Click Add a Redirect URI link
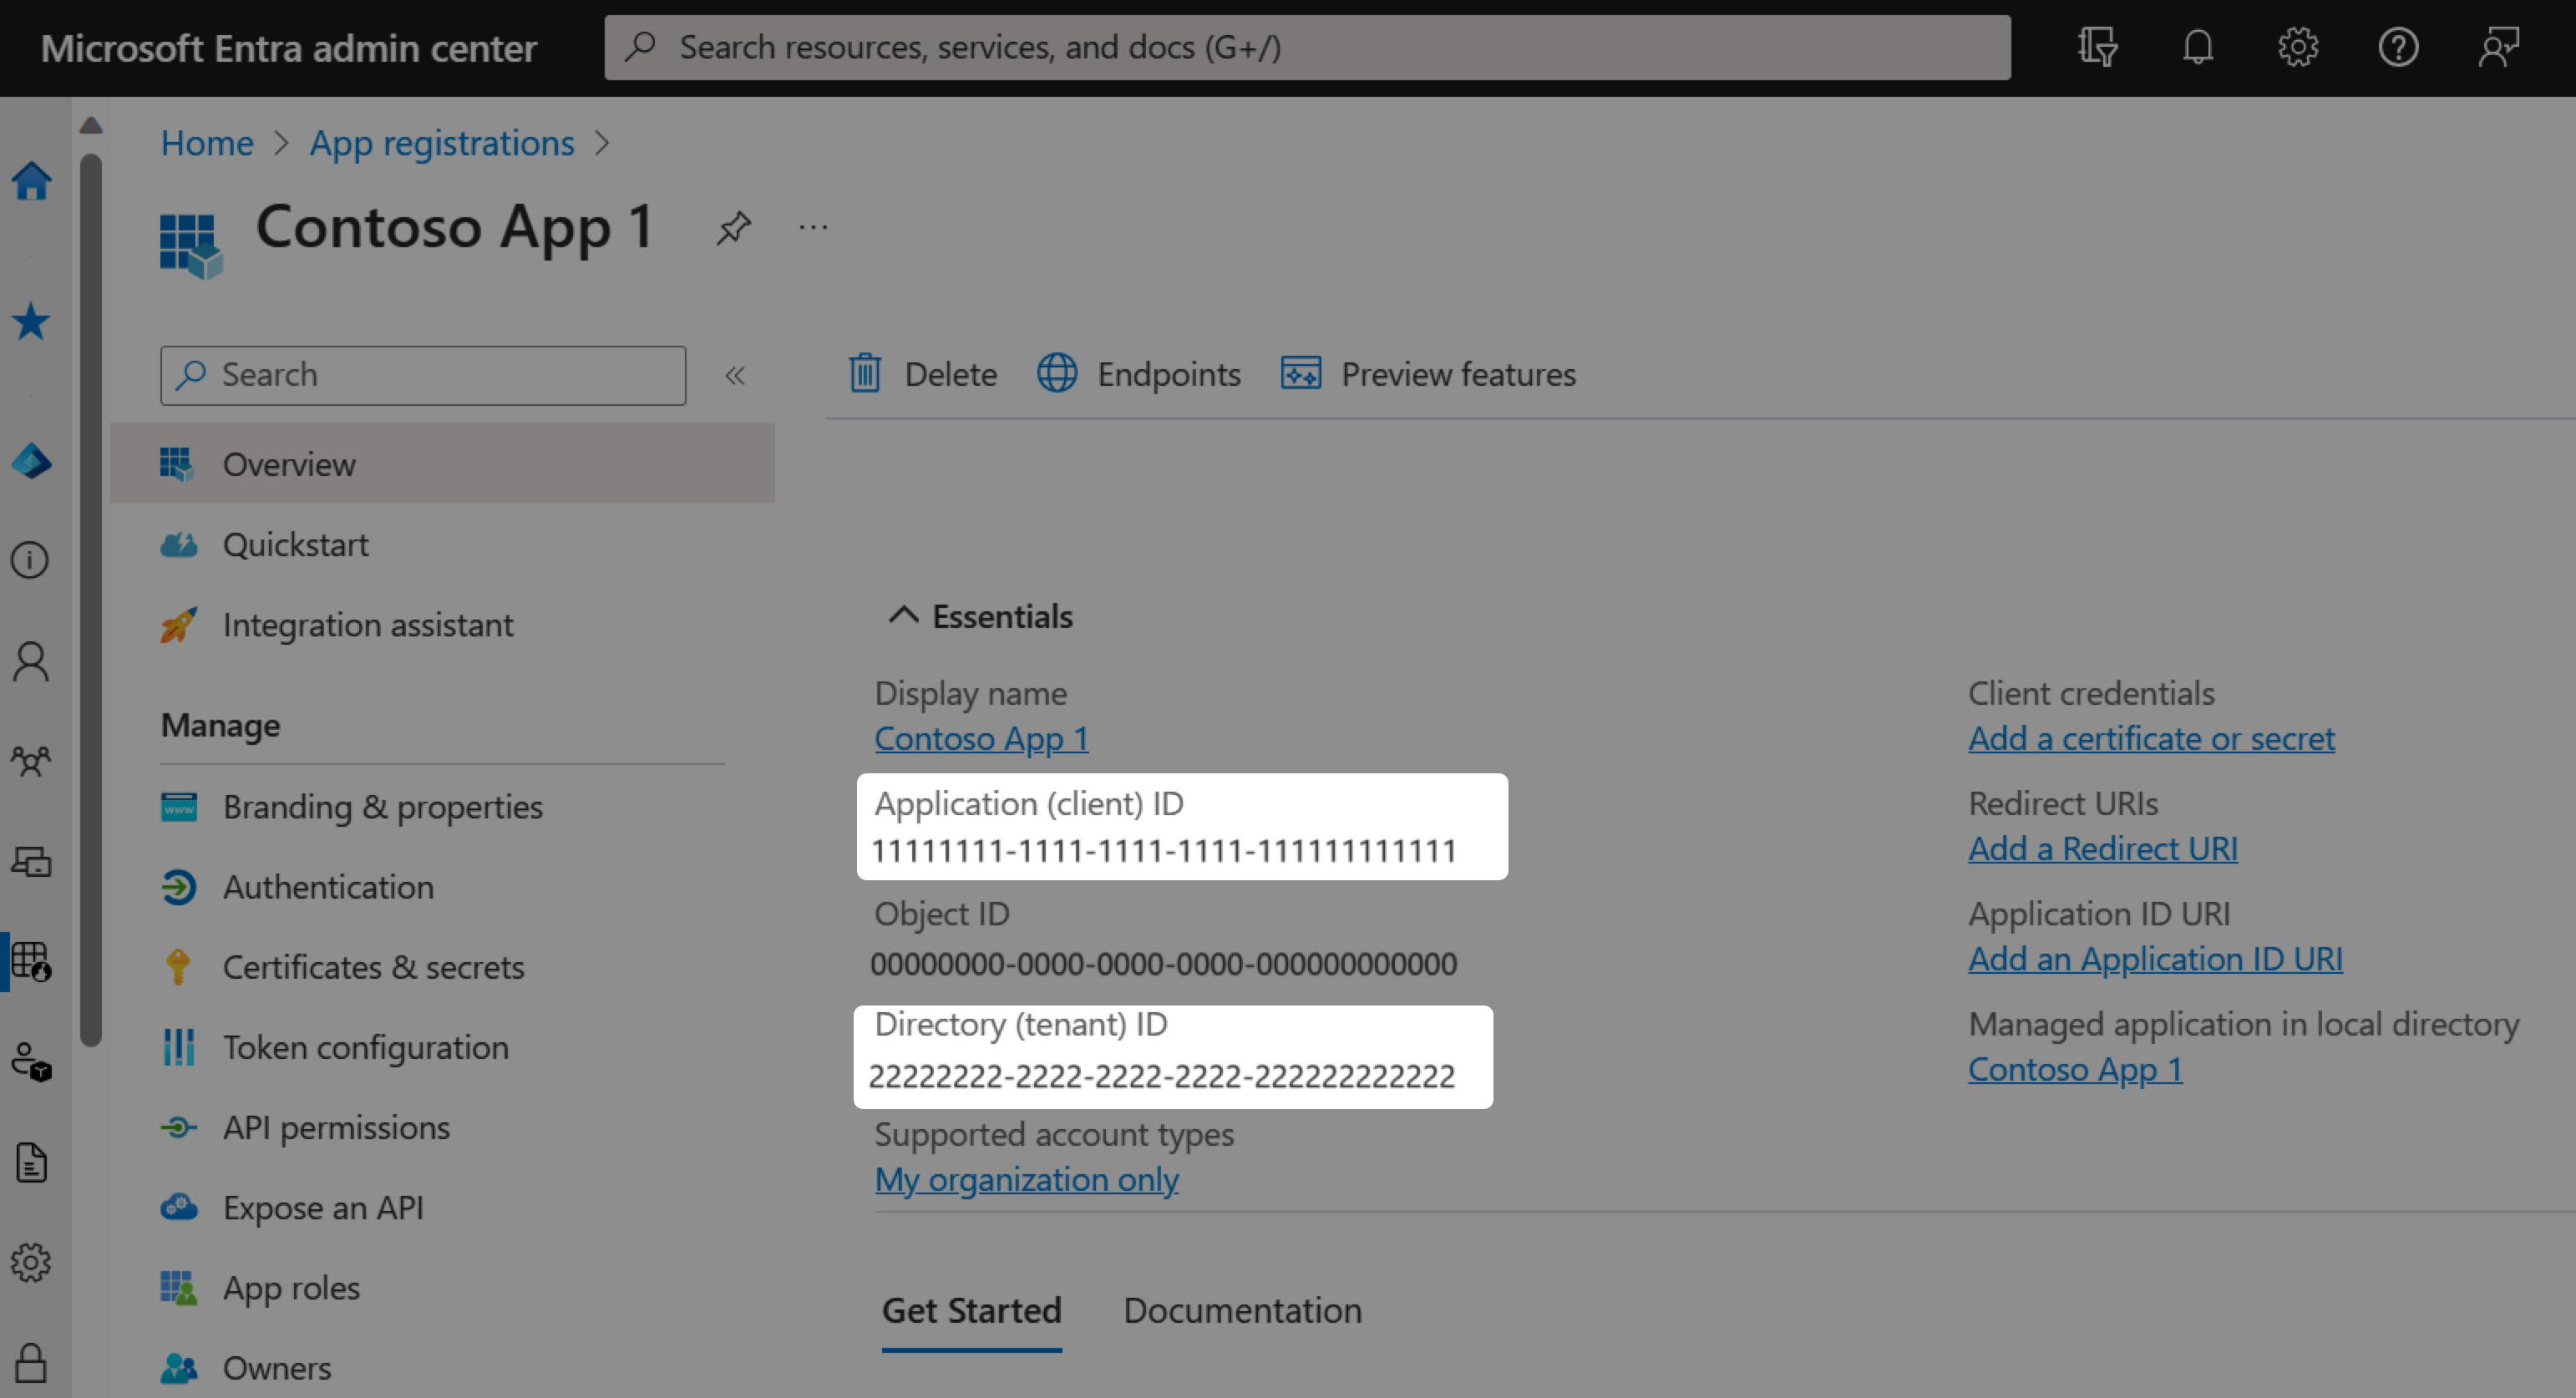Viewport: 2576px width, 1398px height. (2103, 848)
